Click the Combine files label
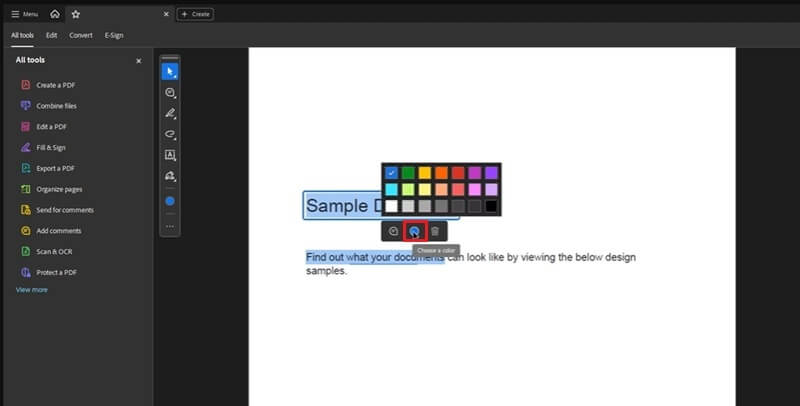 pos(56,106)
